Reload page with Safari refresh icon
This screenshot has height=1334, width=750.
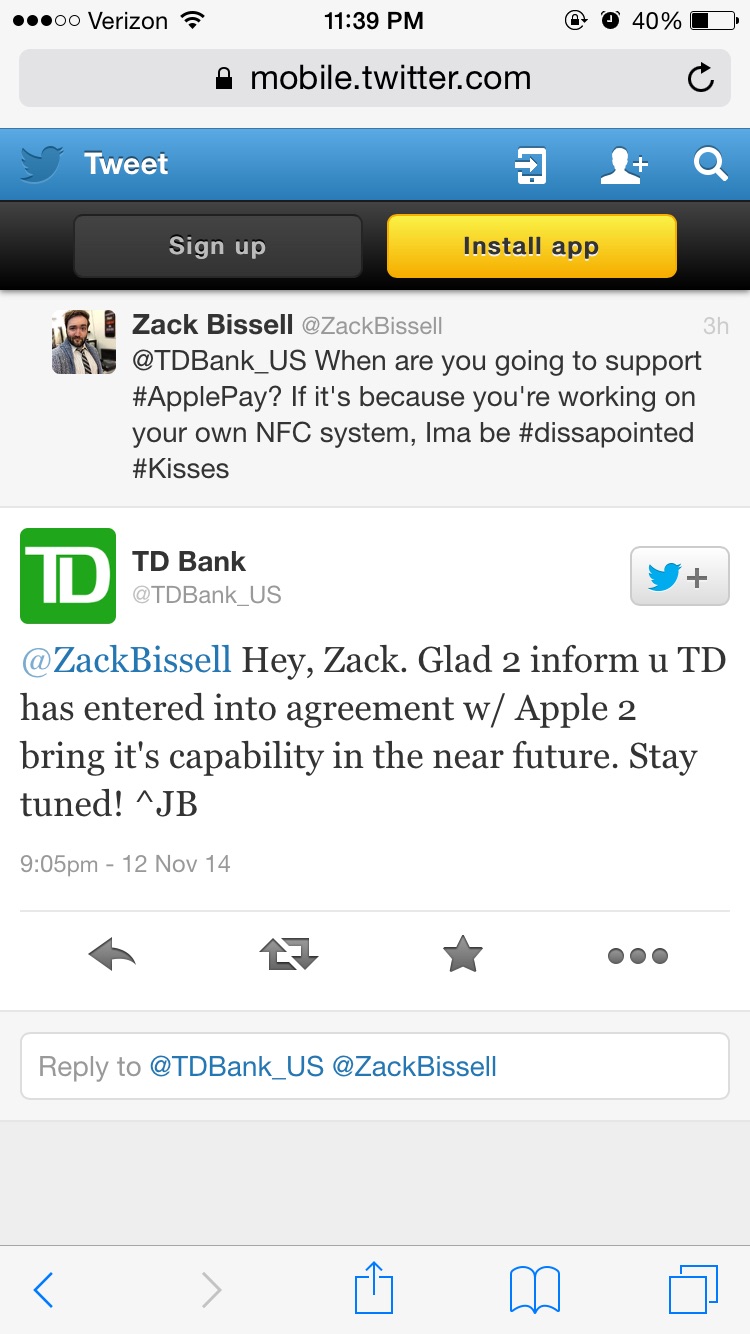pyautogui.click(x=701, y=78)
